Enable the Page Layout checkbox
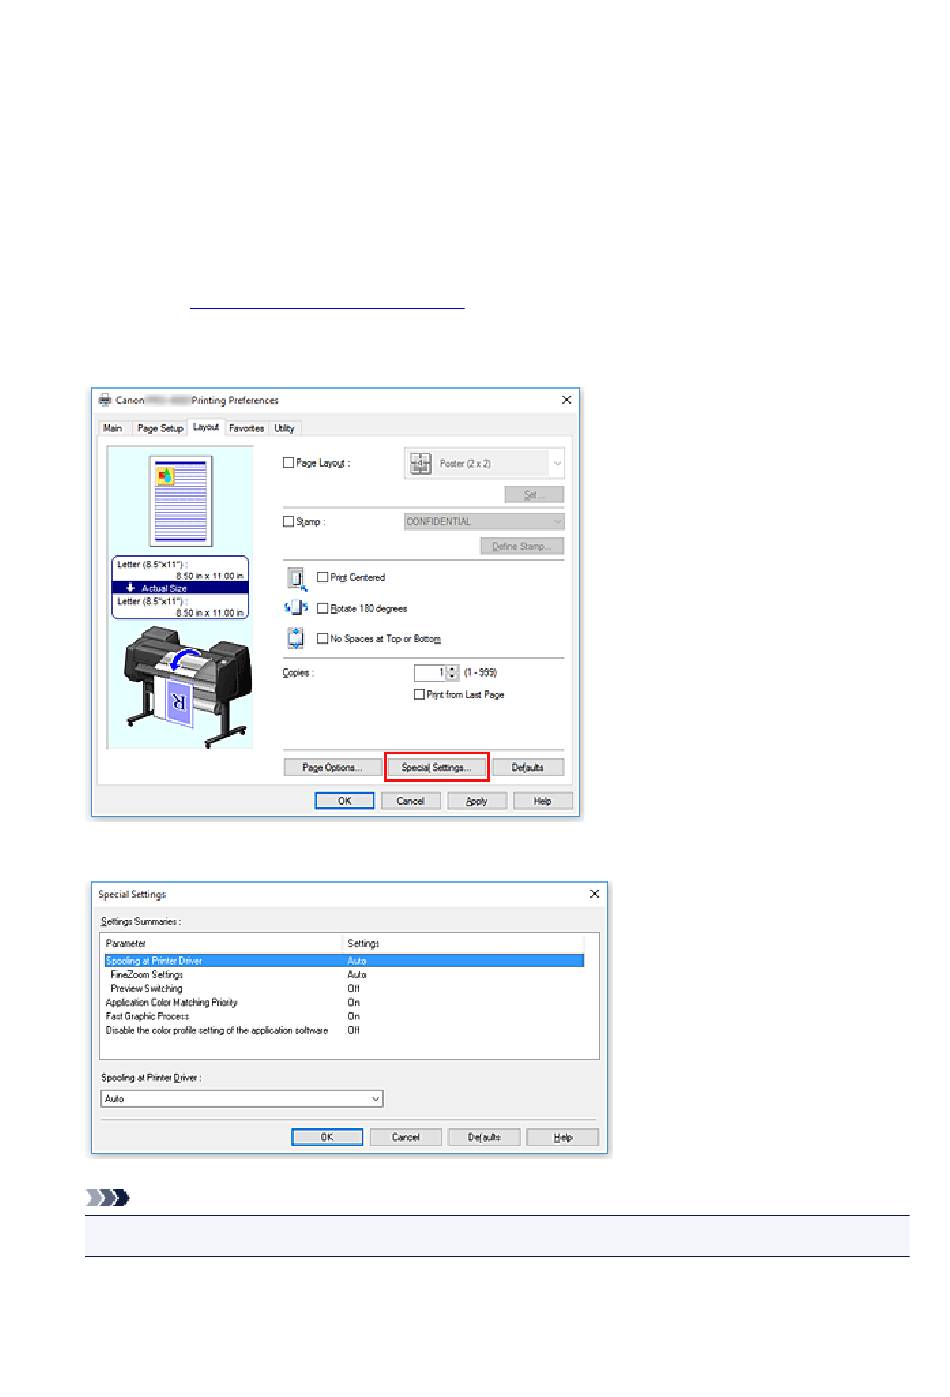The height and width of the screenshot is (1397, 950). [x=289, y=463]
